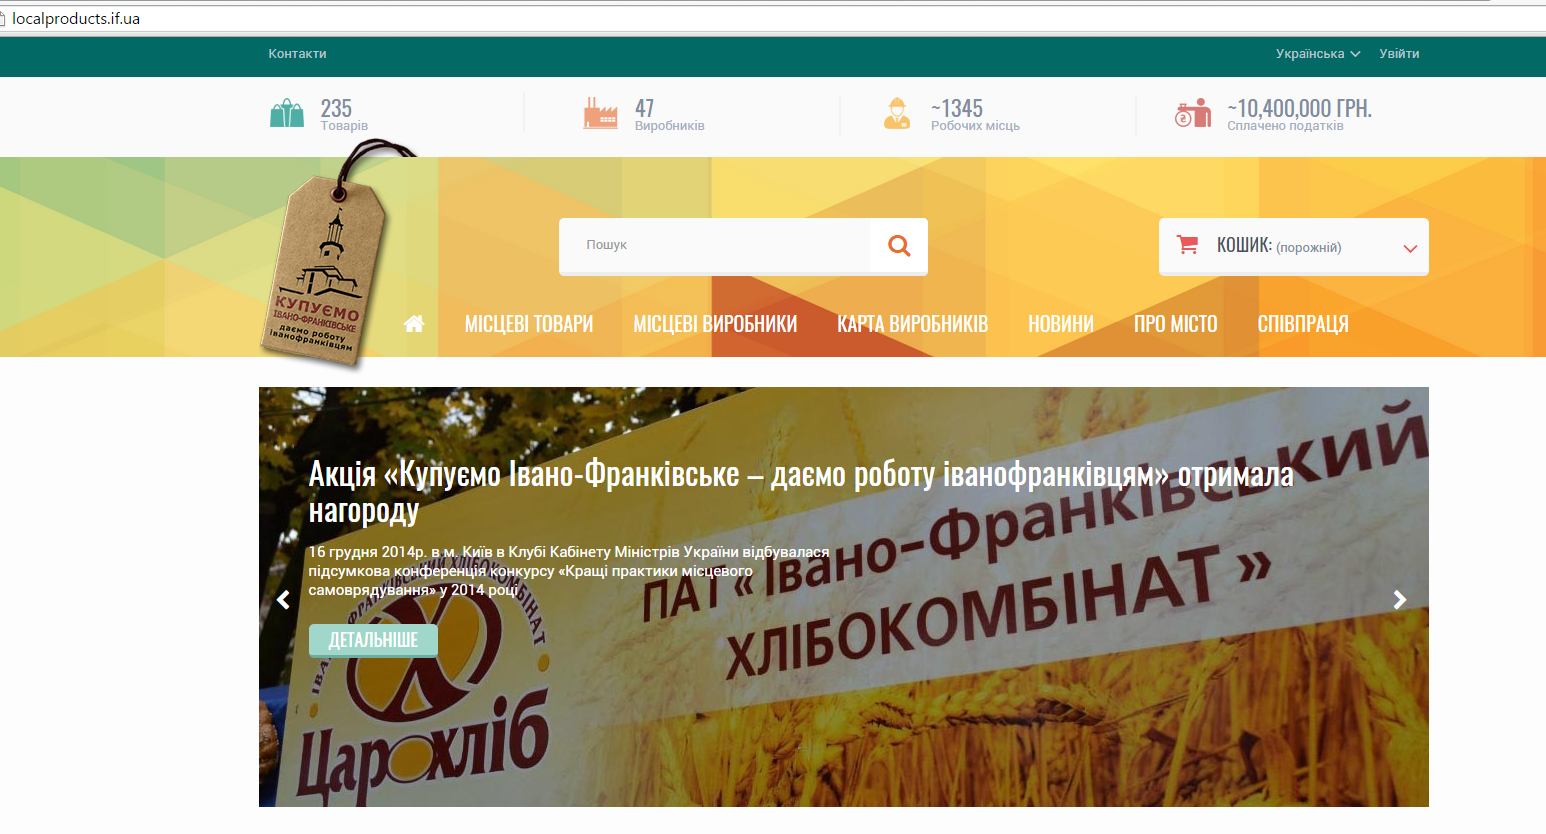The width and height of the screenshot is (1546, 834).
Task: Expand the cart's red chevron arrow
Action: pos(1410,248)
